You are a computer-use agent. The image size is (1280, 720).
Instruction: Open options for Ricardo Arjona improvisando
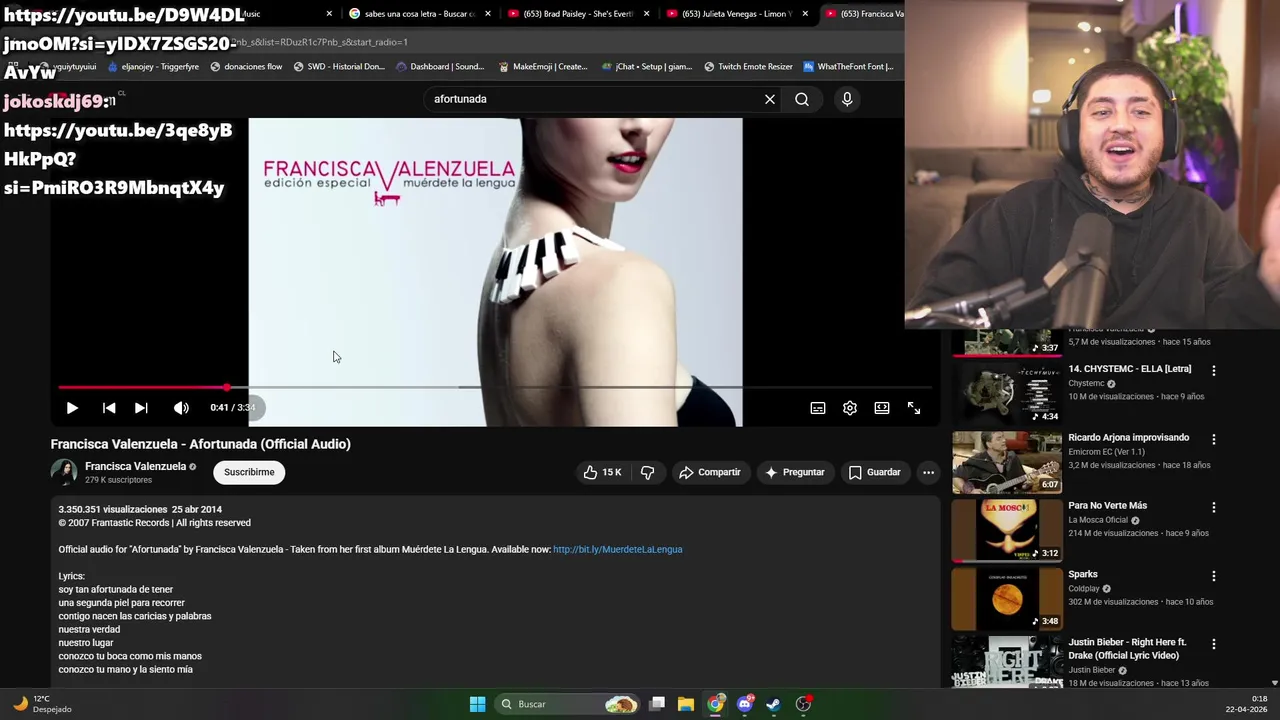tap(1214, 439)
